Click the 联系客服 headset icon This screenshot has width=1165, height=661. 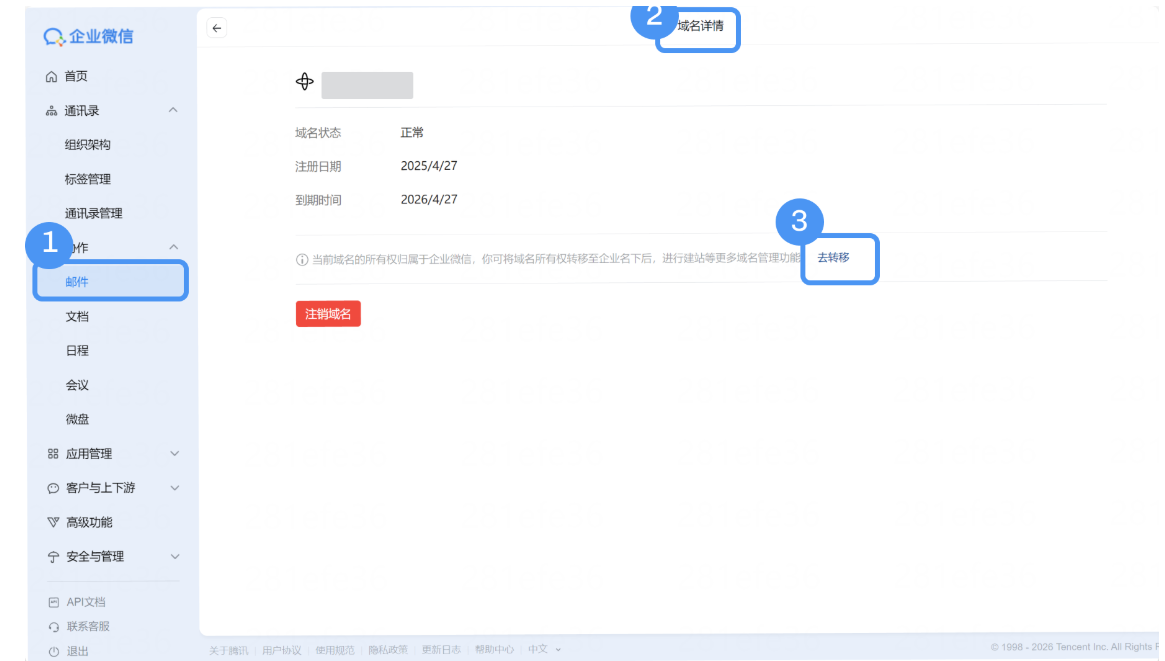pyautogui.click(x=53, y=627)
